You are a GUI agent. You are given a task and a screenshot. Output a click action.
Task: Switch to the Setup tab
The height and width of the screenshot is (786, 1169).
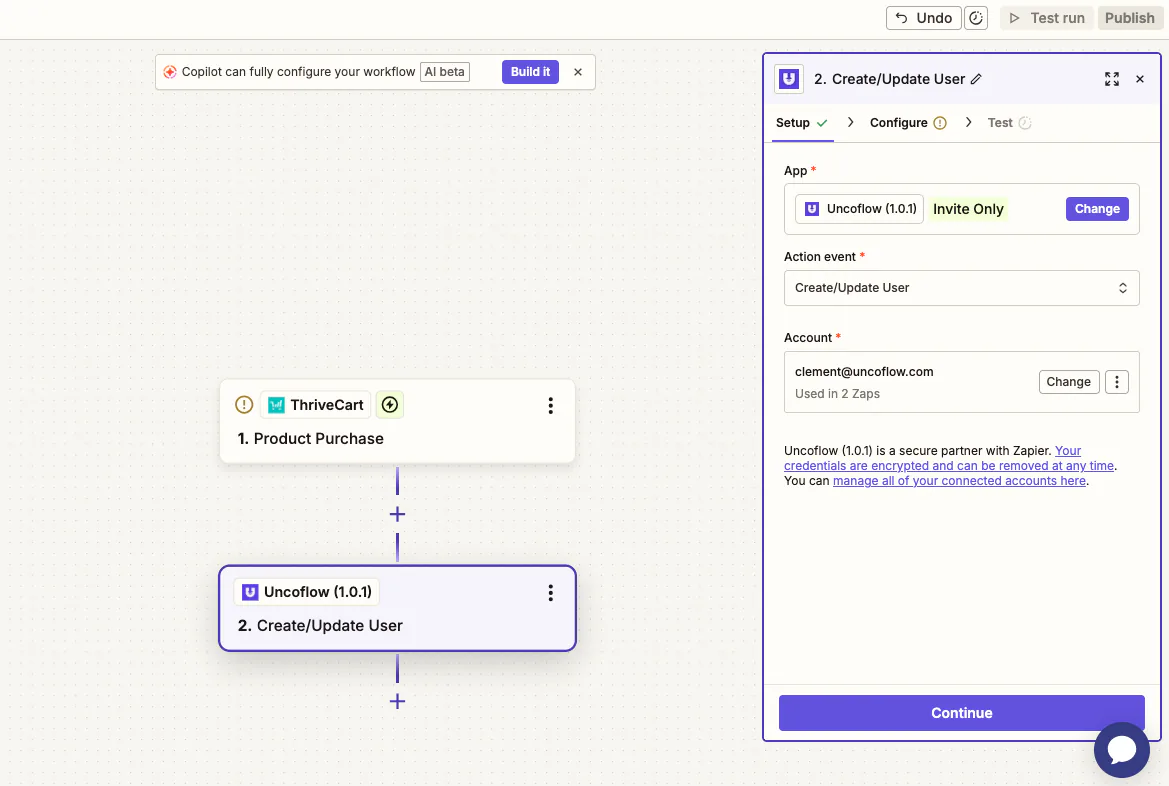click(x=801, y=122)
